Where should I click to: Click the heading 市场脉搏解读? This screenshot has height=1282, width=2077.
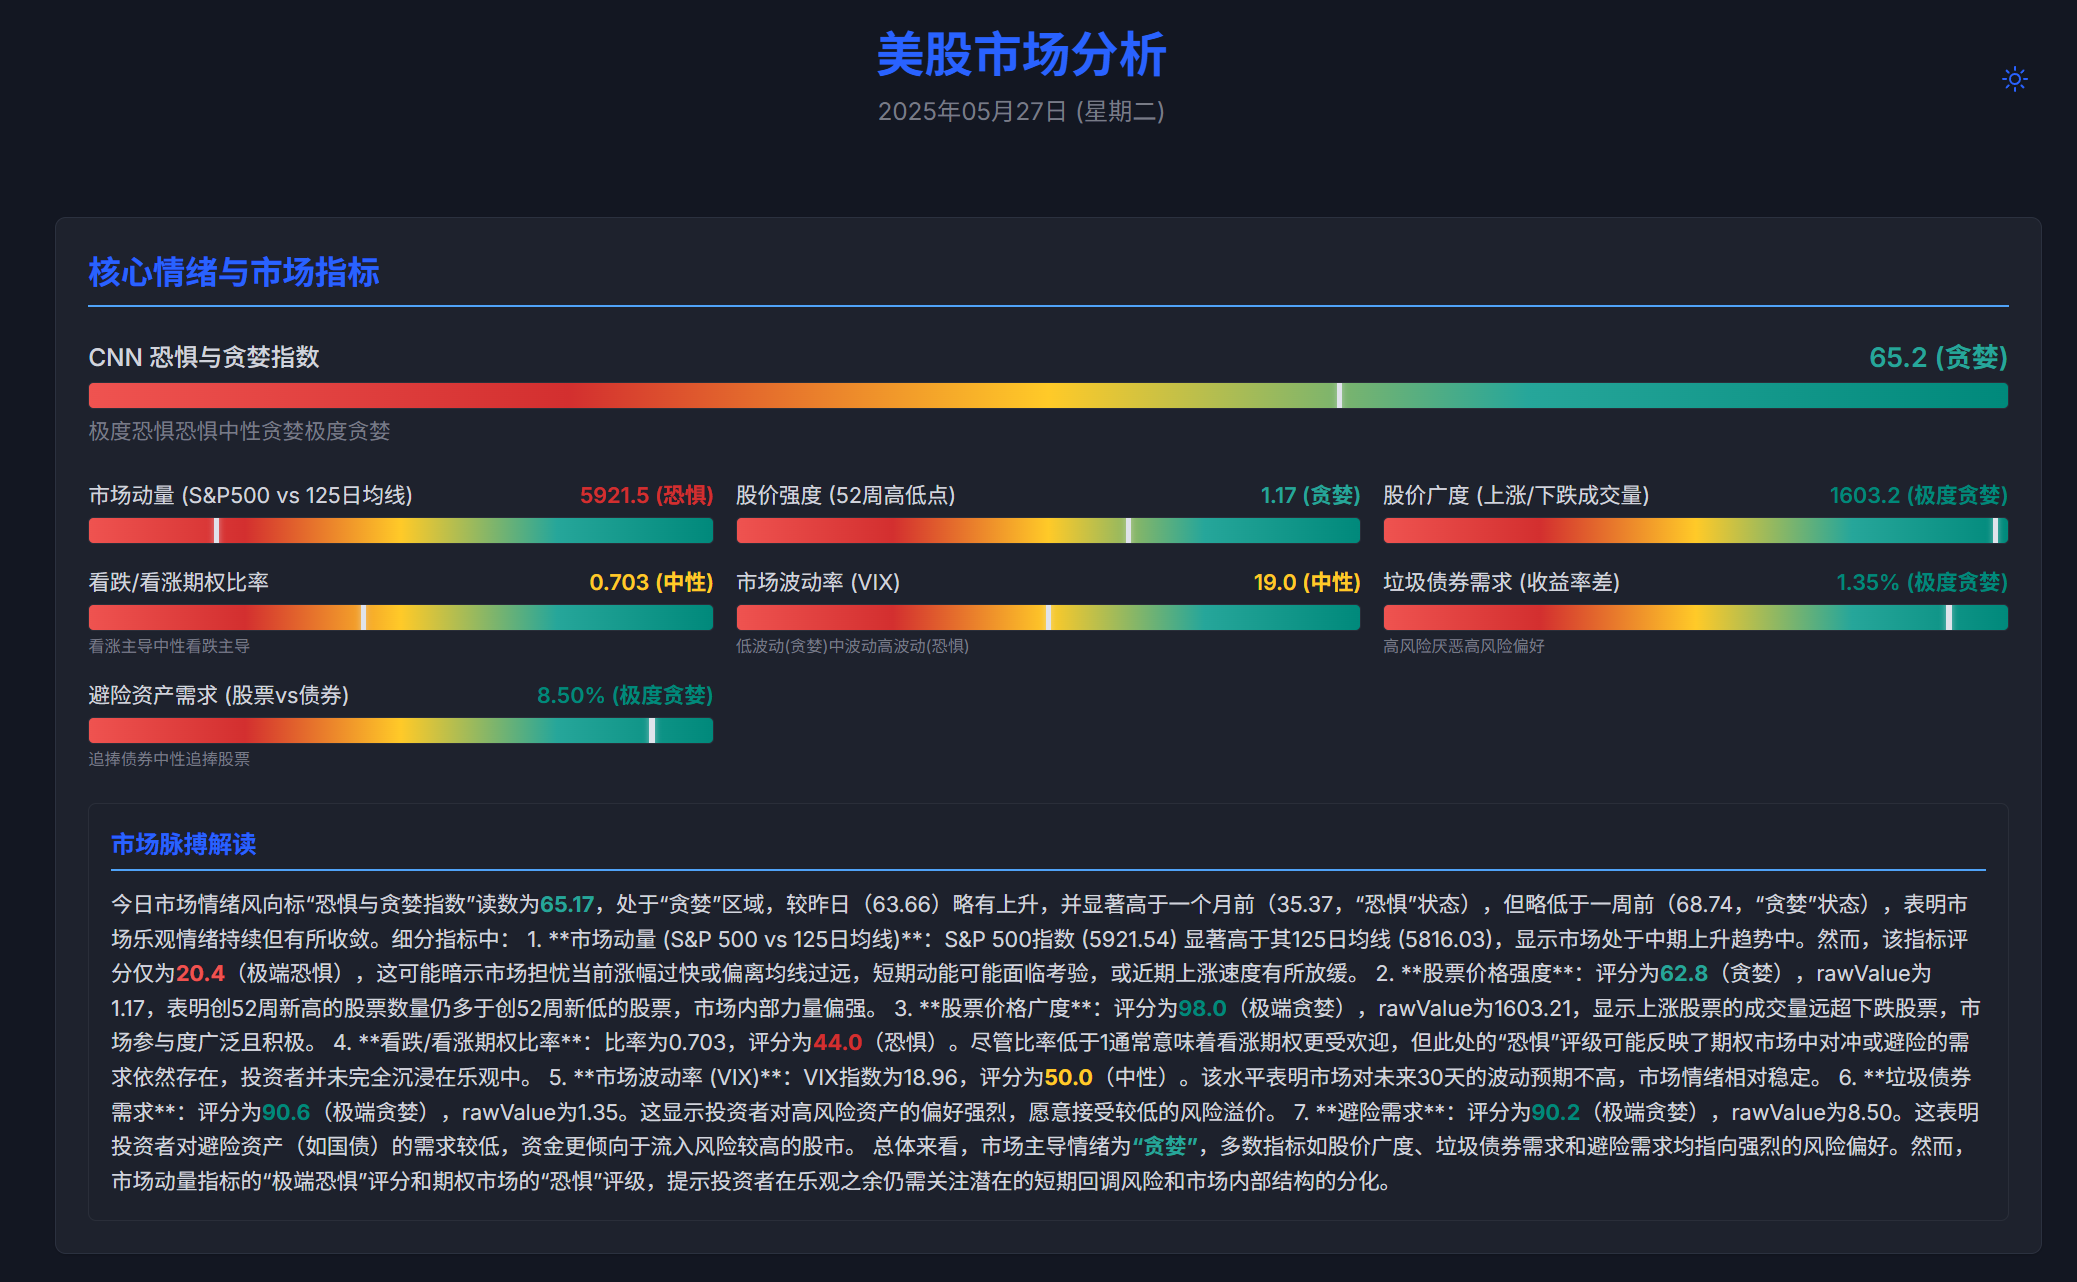[x=184, y=844]
